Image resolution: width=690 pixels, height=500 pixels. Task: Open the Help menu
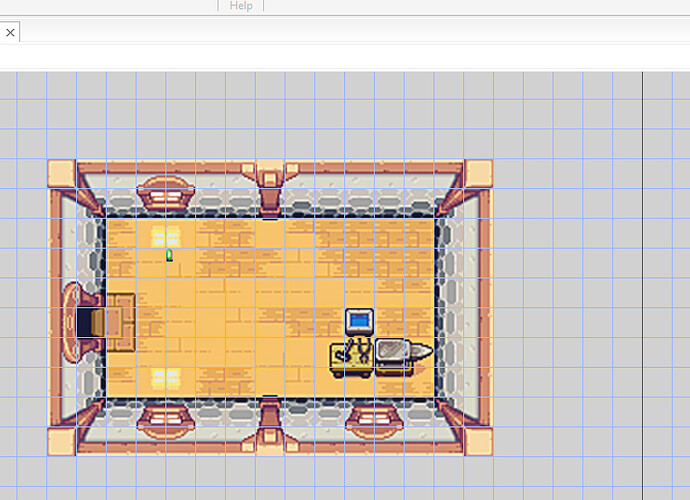click(241, 6)
